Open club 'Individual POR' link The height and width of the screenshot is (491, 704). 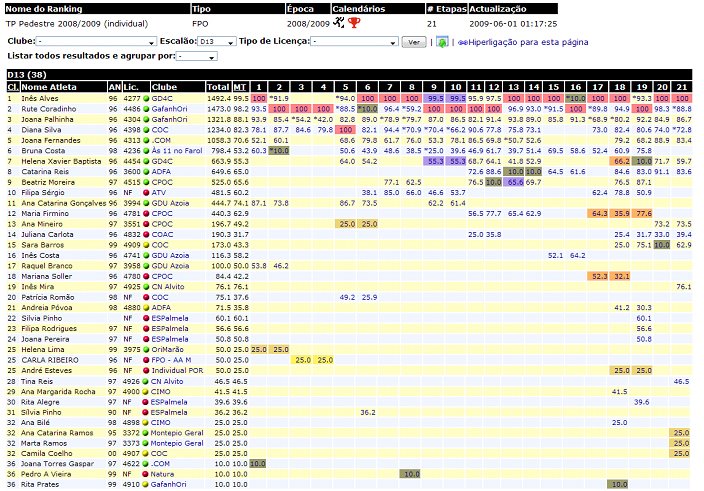(x=177, y=370)
